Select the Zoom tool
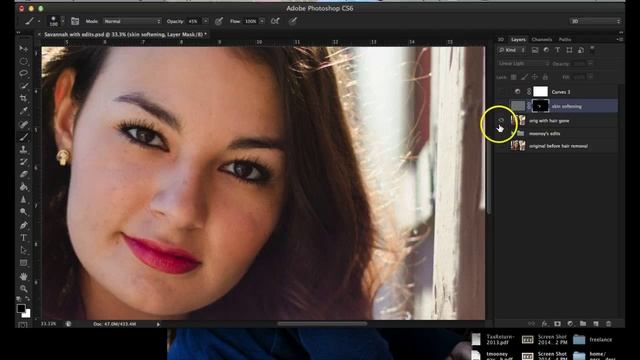 (x=23, y=289)
